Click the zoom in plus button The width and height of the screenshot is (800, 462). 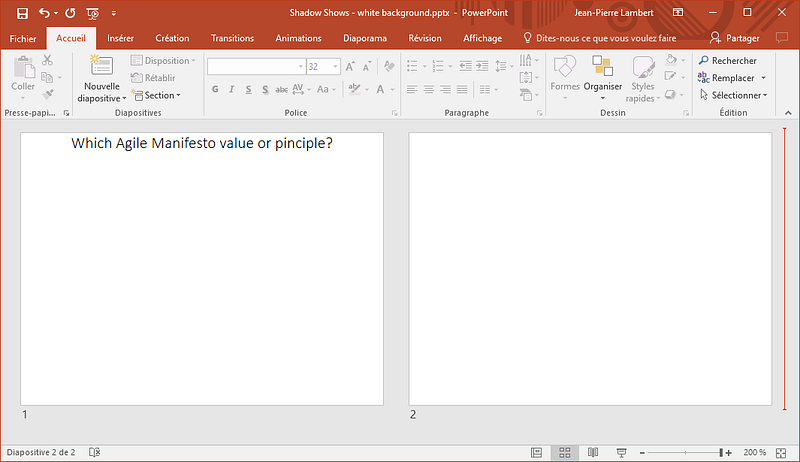point(729,453)
